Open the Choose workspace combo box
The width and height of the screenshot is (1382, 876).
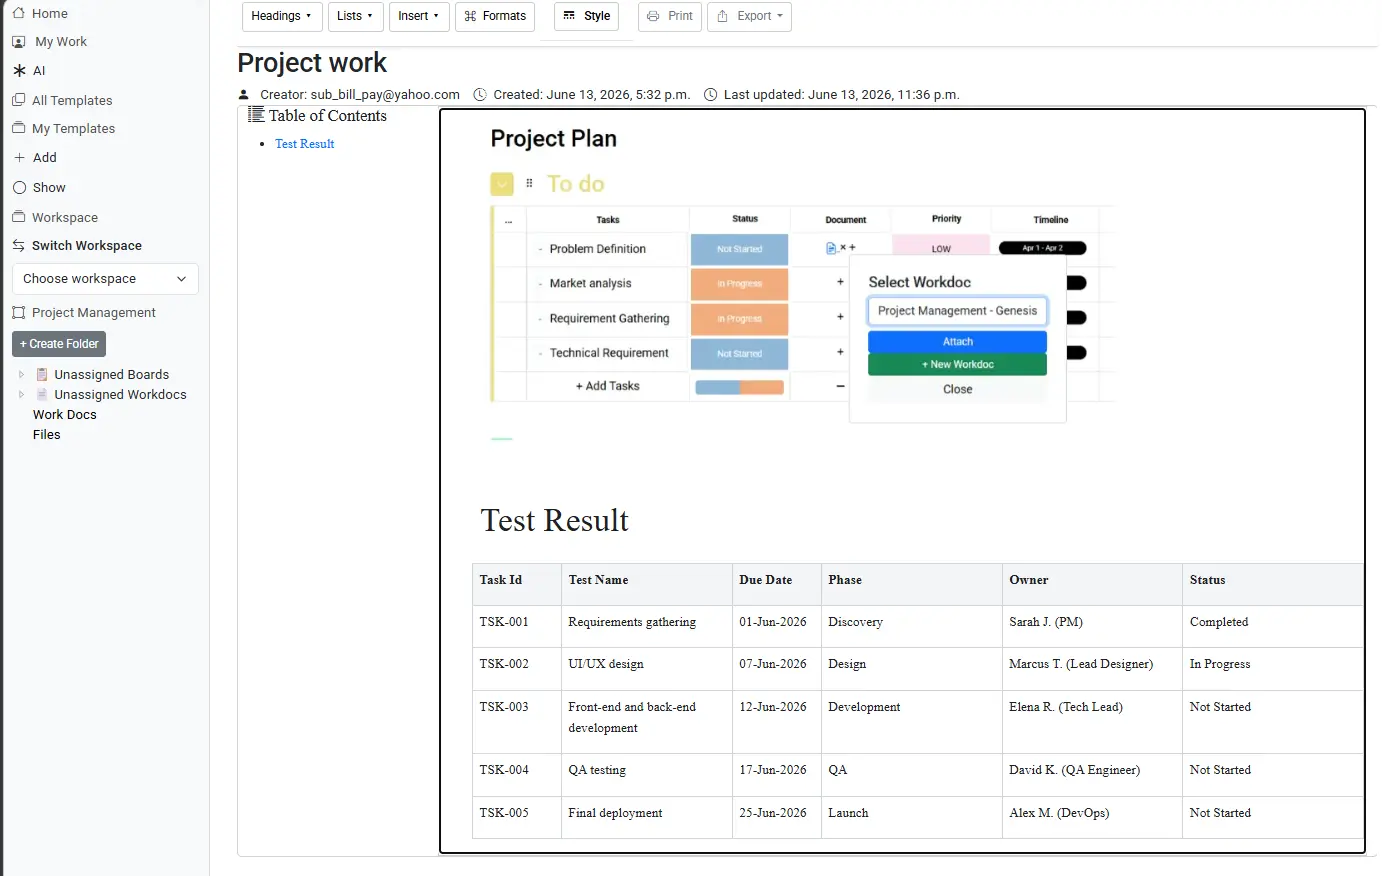[x=105, y=279]
